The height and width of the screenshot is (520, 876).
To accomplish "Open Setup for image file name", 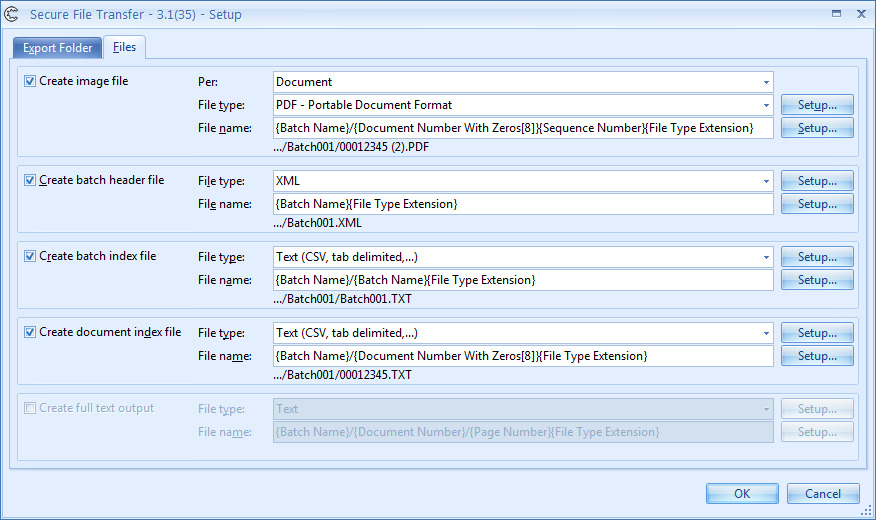I will 817,128.
